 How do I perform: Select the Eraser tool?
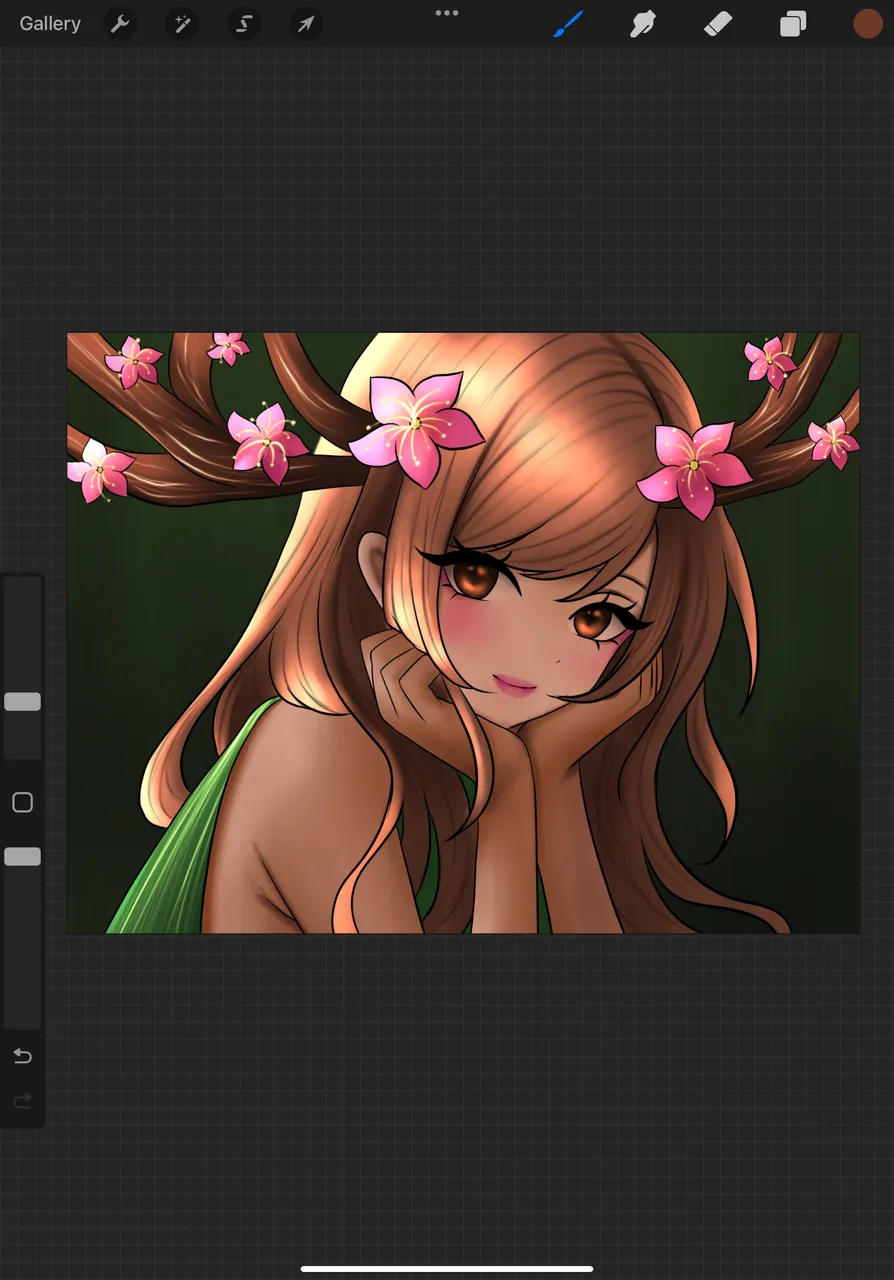718,24
